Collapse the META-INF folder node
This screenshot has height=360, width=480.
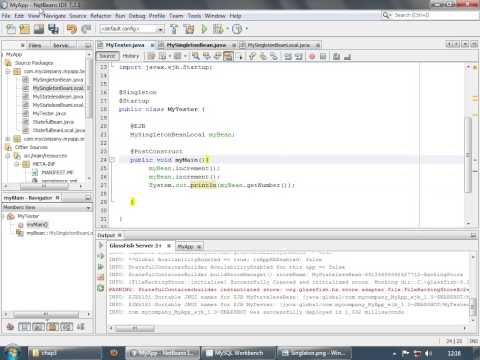[17, 164]
